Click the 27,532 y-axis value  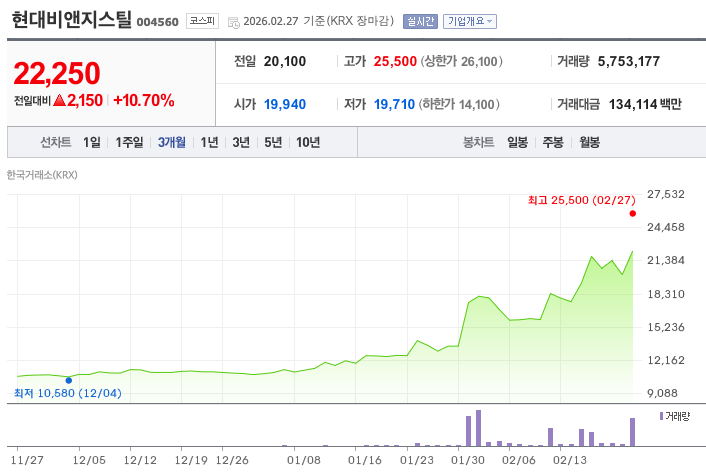click(x=665, y=194)
